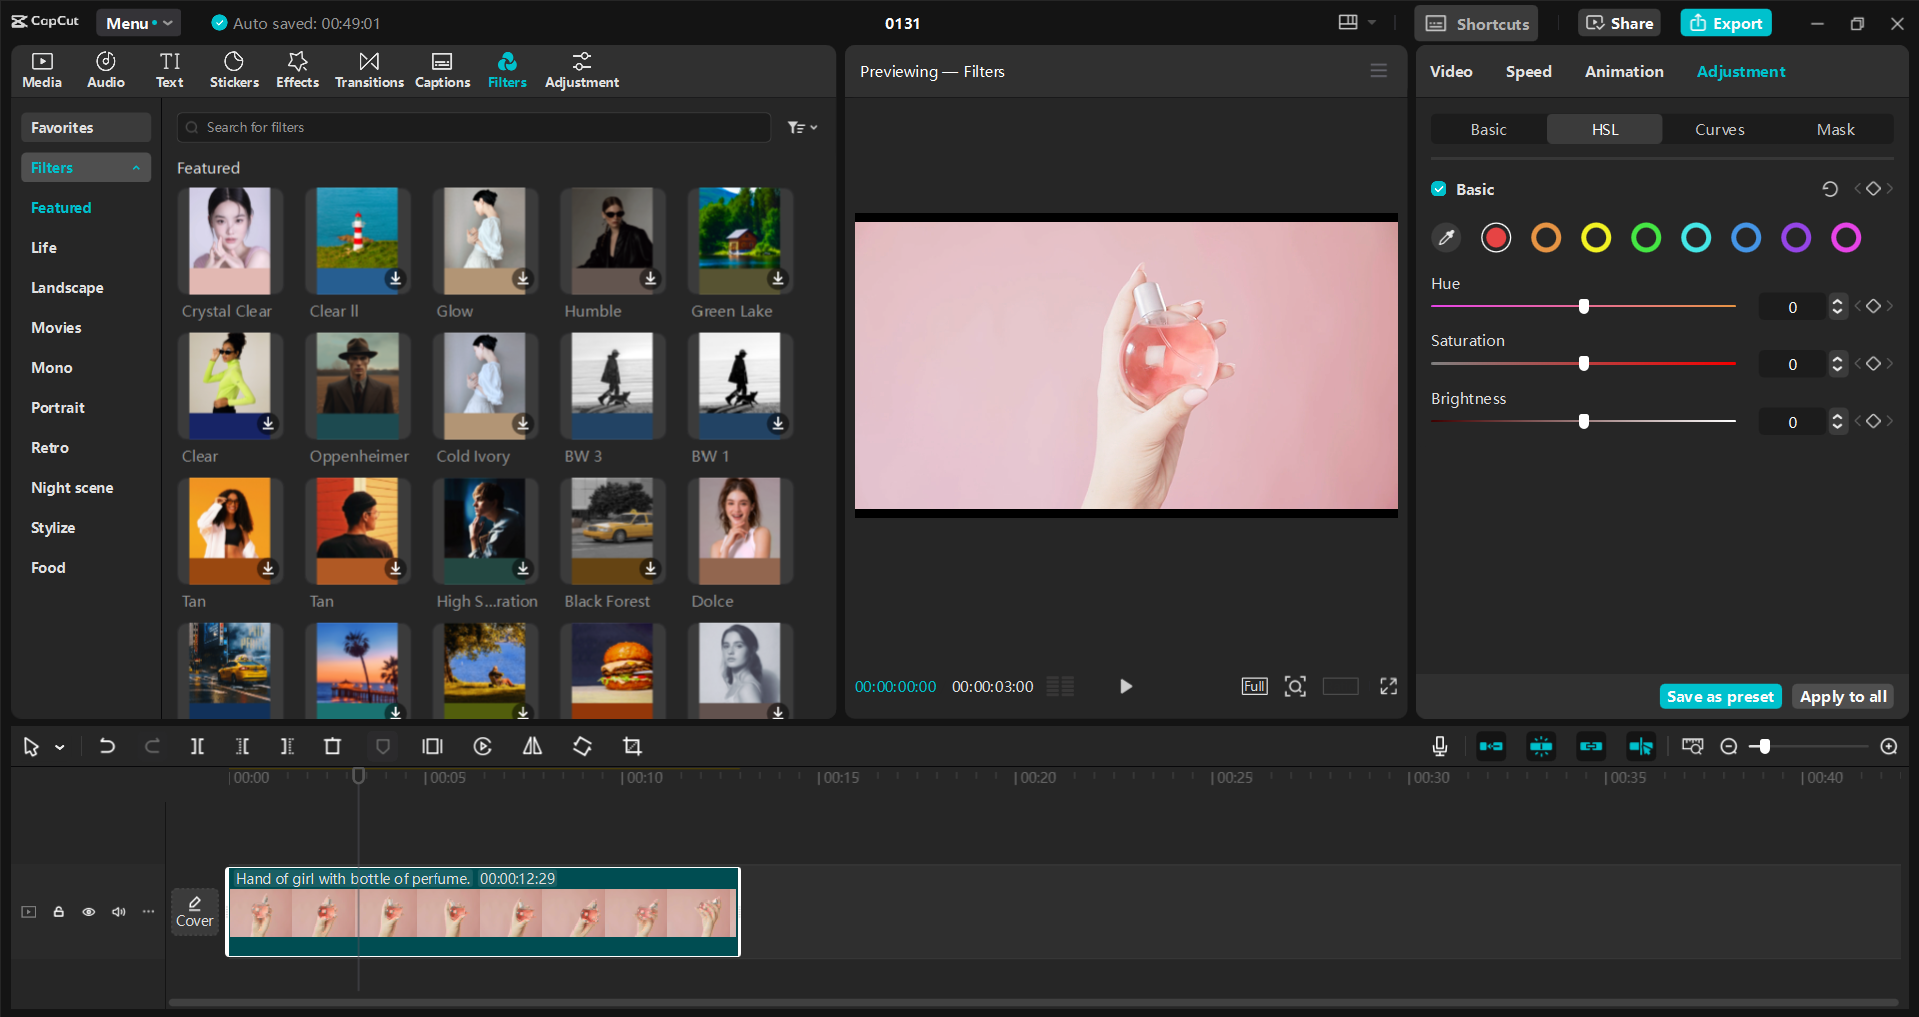Click the crop tool in timeline toolbar
Image resolution: width=1919 pixels, height=1017 pixels.
pos(632,747)
